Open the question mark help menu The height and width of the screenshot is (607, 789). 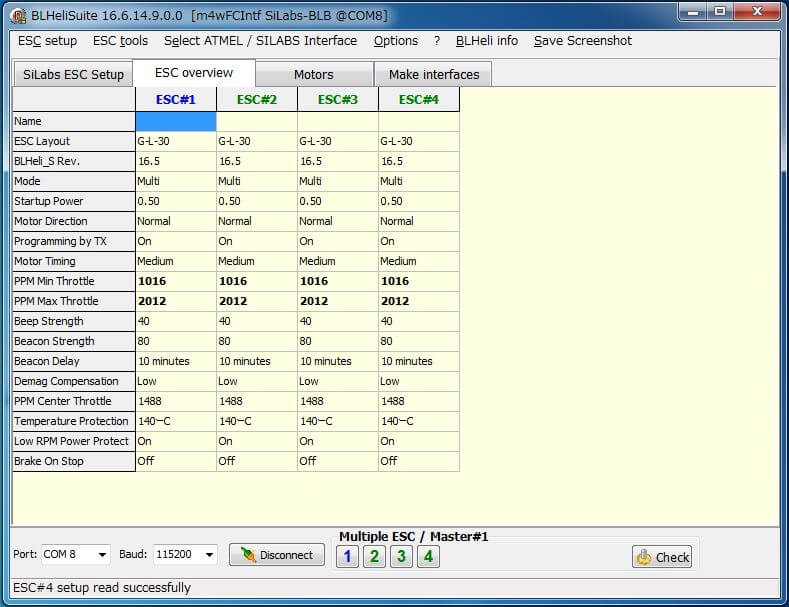pyautogui.click(x=437, y=41)
